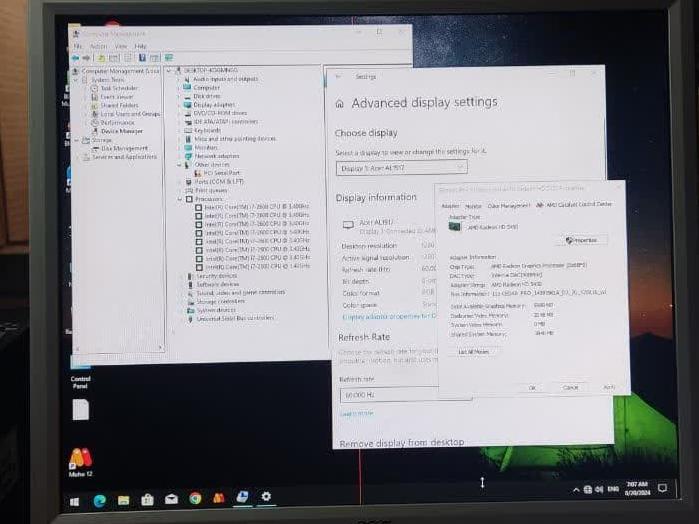
Task: Select Device Manager in the console tree
Action: point(122,131)
